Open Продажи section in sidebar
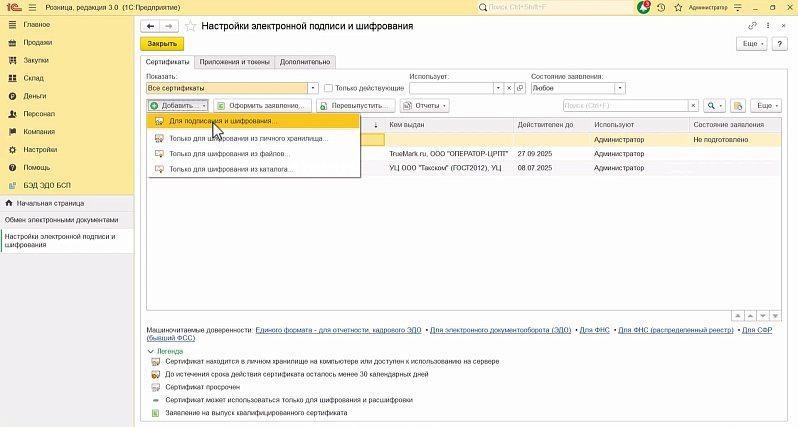 click(x=38, y=42)
